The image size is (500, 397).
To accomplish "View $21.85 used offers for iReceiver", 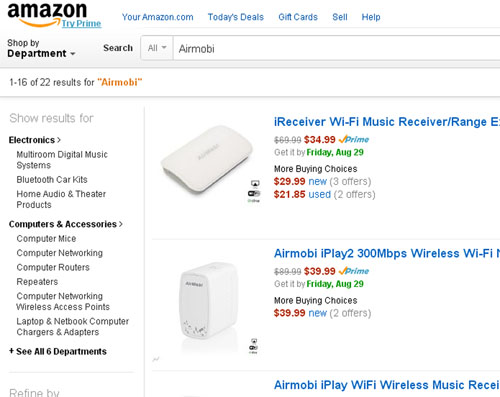I will click(324, 194).
